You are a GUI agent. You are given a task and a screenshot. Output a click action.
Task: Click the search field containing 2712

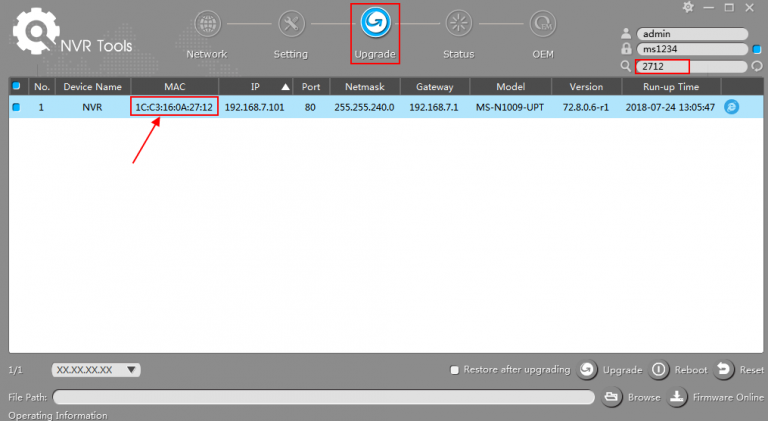click(x=691, y=66)
